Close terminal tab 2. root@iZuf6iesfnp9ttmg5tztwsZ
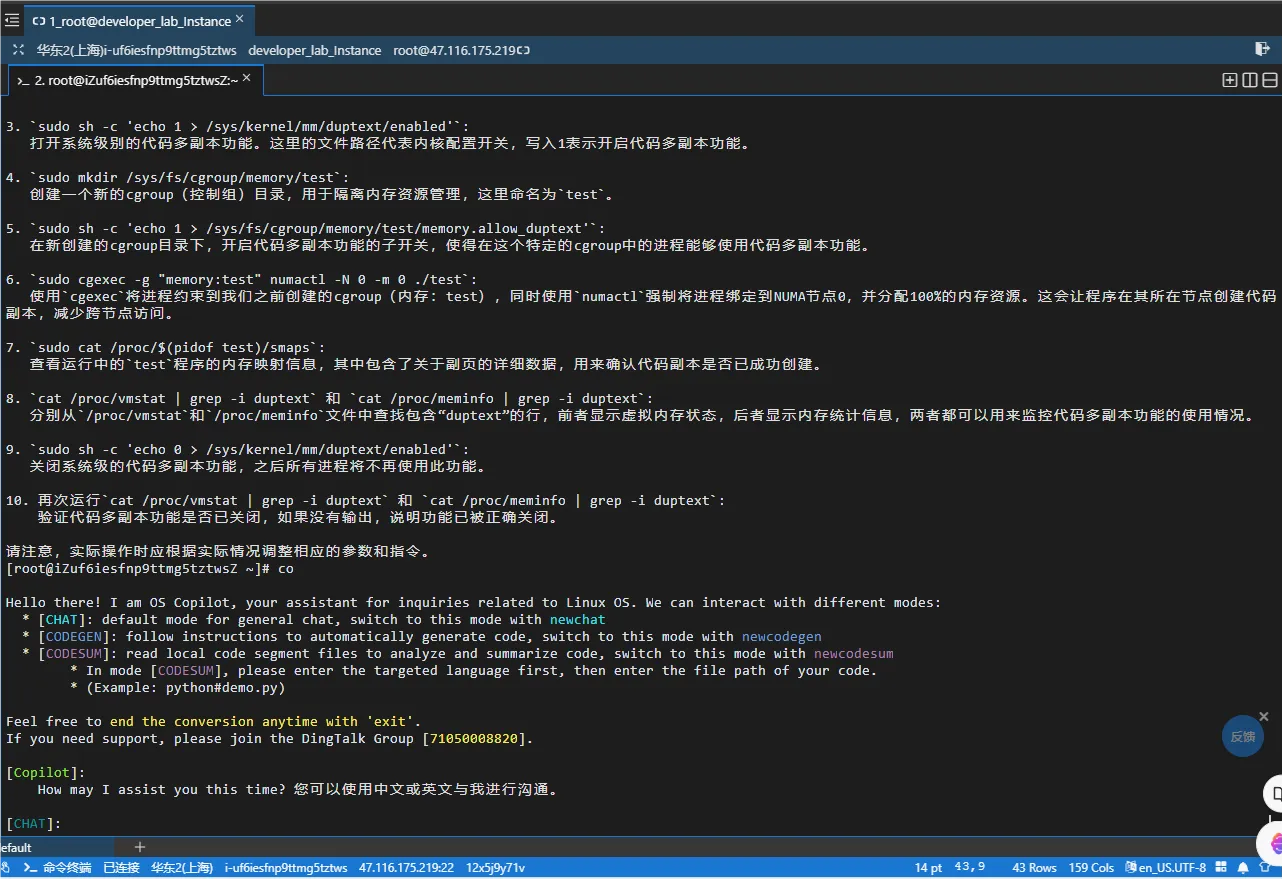Viewport: 1283px width, 879px height. point(247,78)
